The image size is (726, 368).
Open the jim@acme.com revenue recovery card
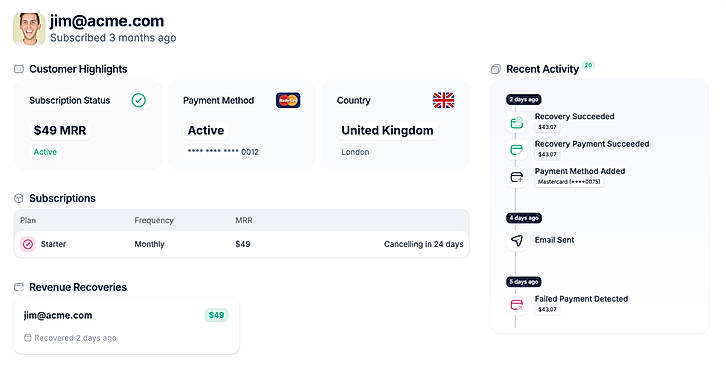tap(126, 327)
